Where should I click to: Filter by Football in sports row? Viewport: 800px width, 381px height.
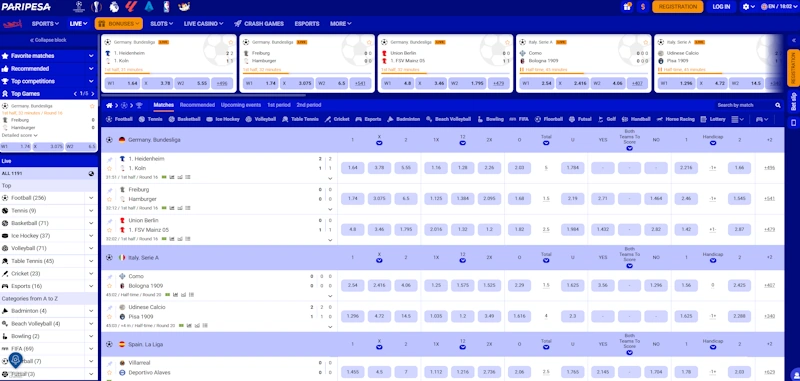[x=119, y=119]
